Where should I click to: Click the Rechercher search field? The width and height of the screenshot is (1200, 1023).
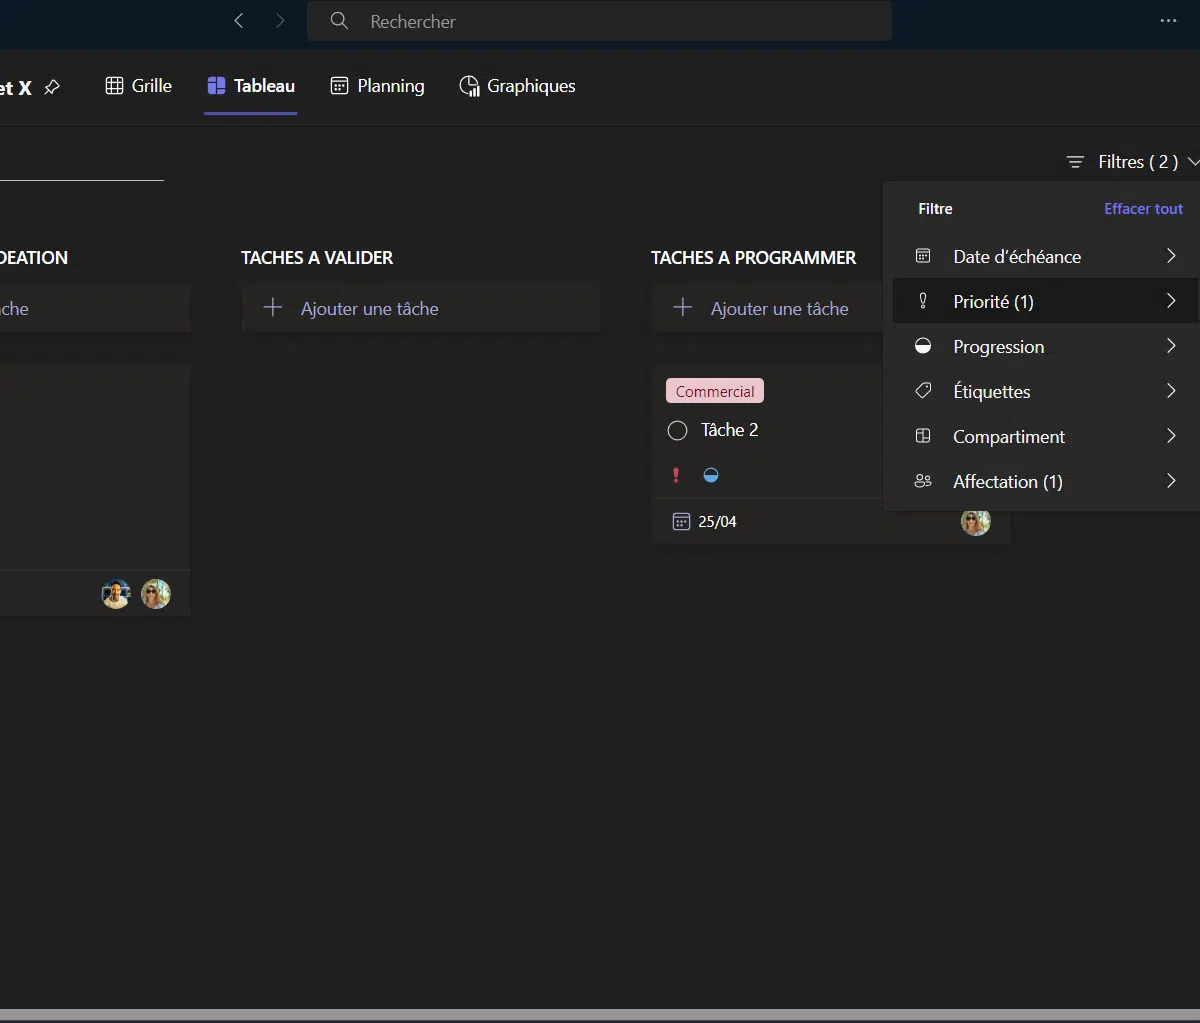600,21
